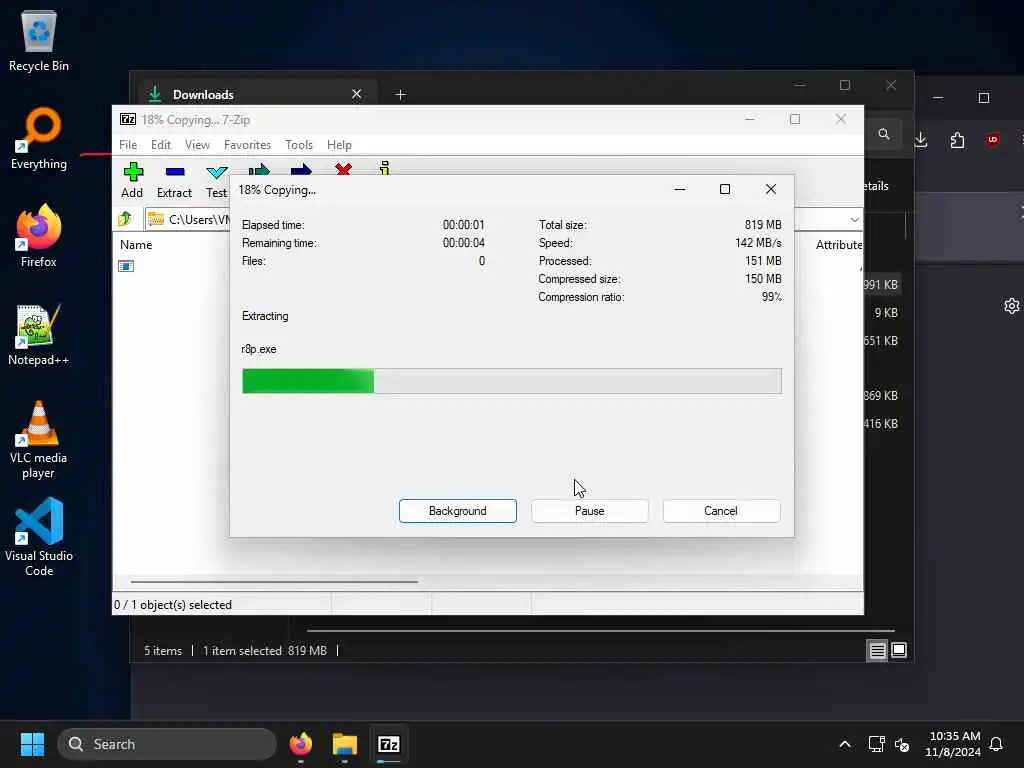This screenshot has width=1024, height=768.
Task: Click the Copy arrow toolbar icon
Action: coord(259,169)
